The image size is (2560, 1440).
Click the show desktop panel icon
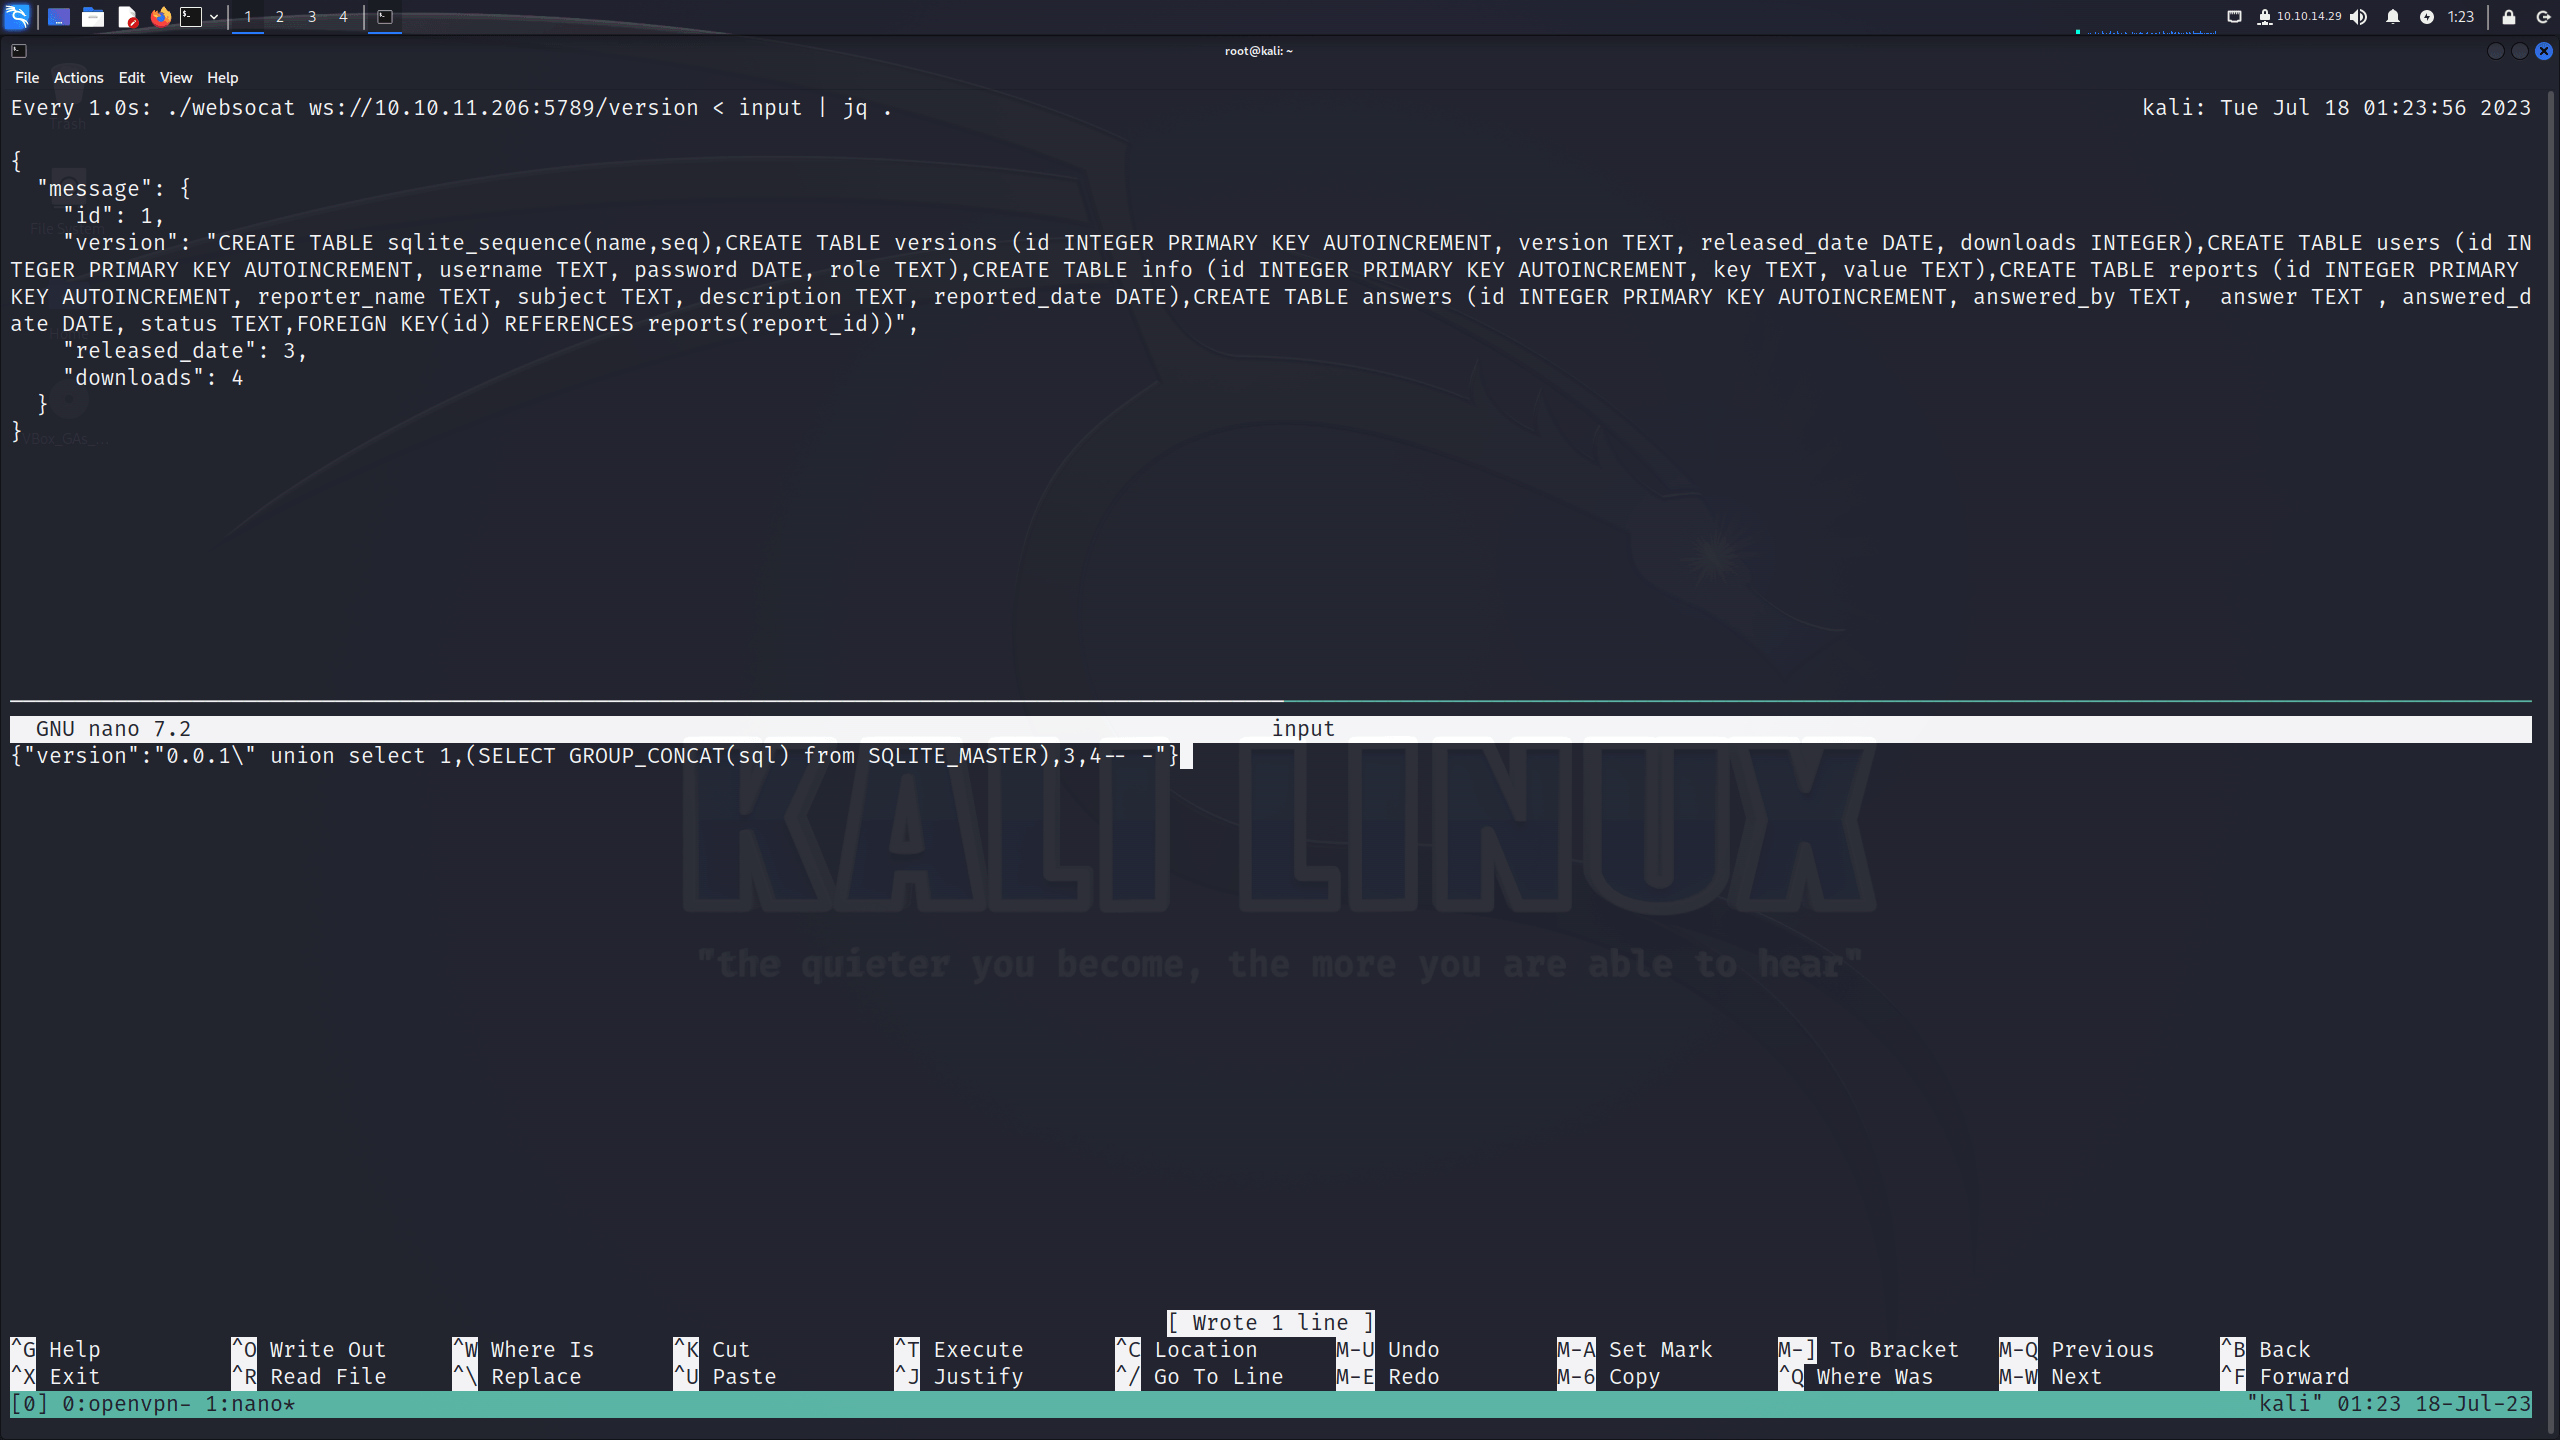point(59,16)
